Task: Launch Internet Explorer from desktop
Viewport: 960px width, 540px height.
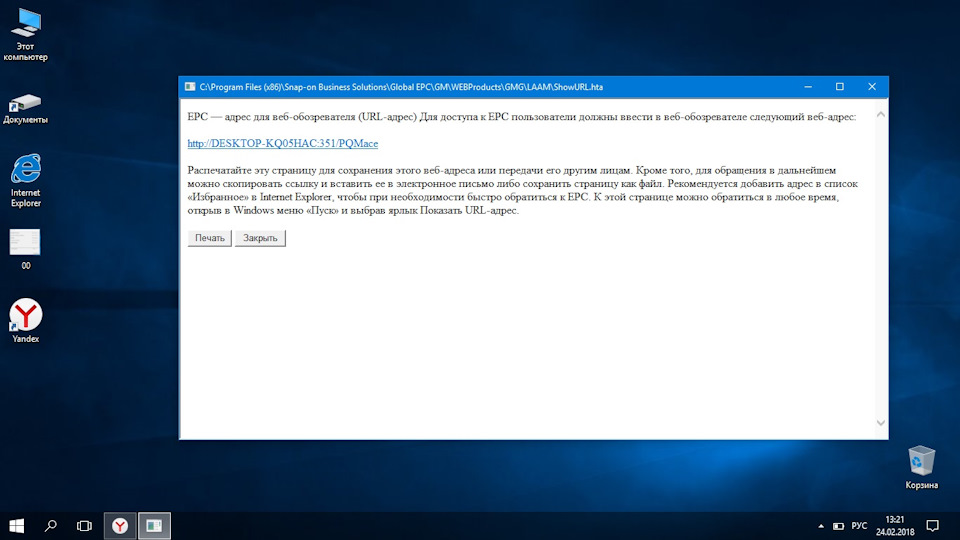Action: tap(26, 181)
